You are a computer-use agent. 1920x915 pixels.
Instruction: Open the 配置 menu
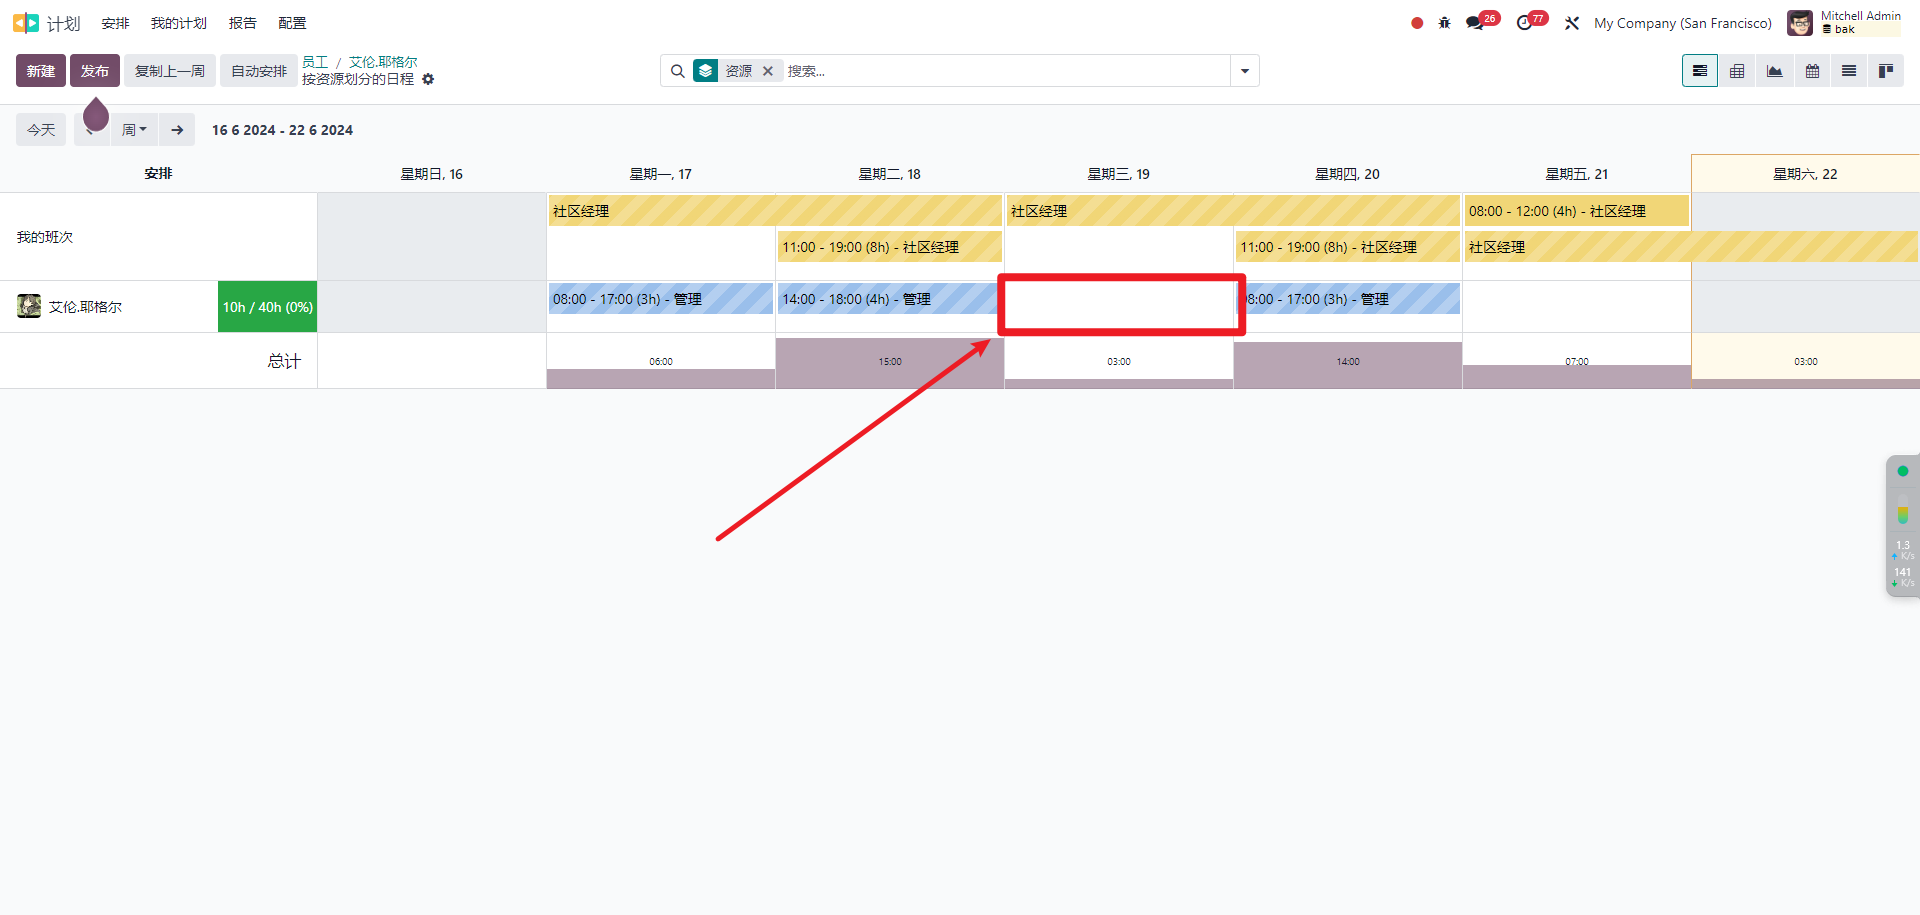tap(292, 23)
